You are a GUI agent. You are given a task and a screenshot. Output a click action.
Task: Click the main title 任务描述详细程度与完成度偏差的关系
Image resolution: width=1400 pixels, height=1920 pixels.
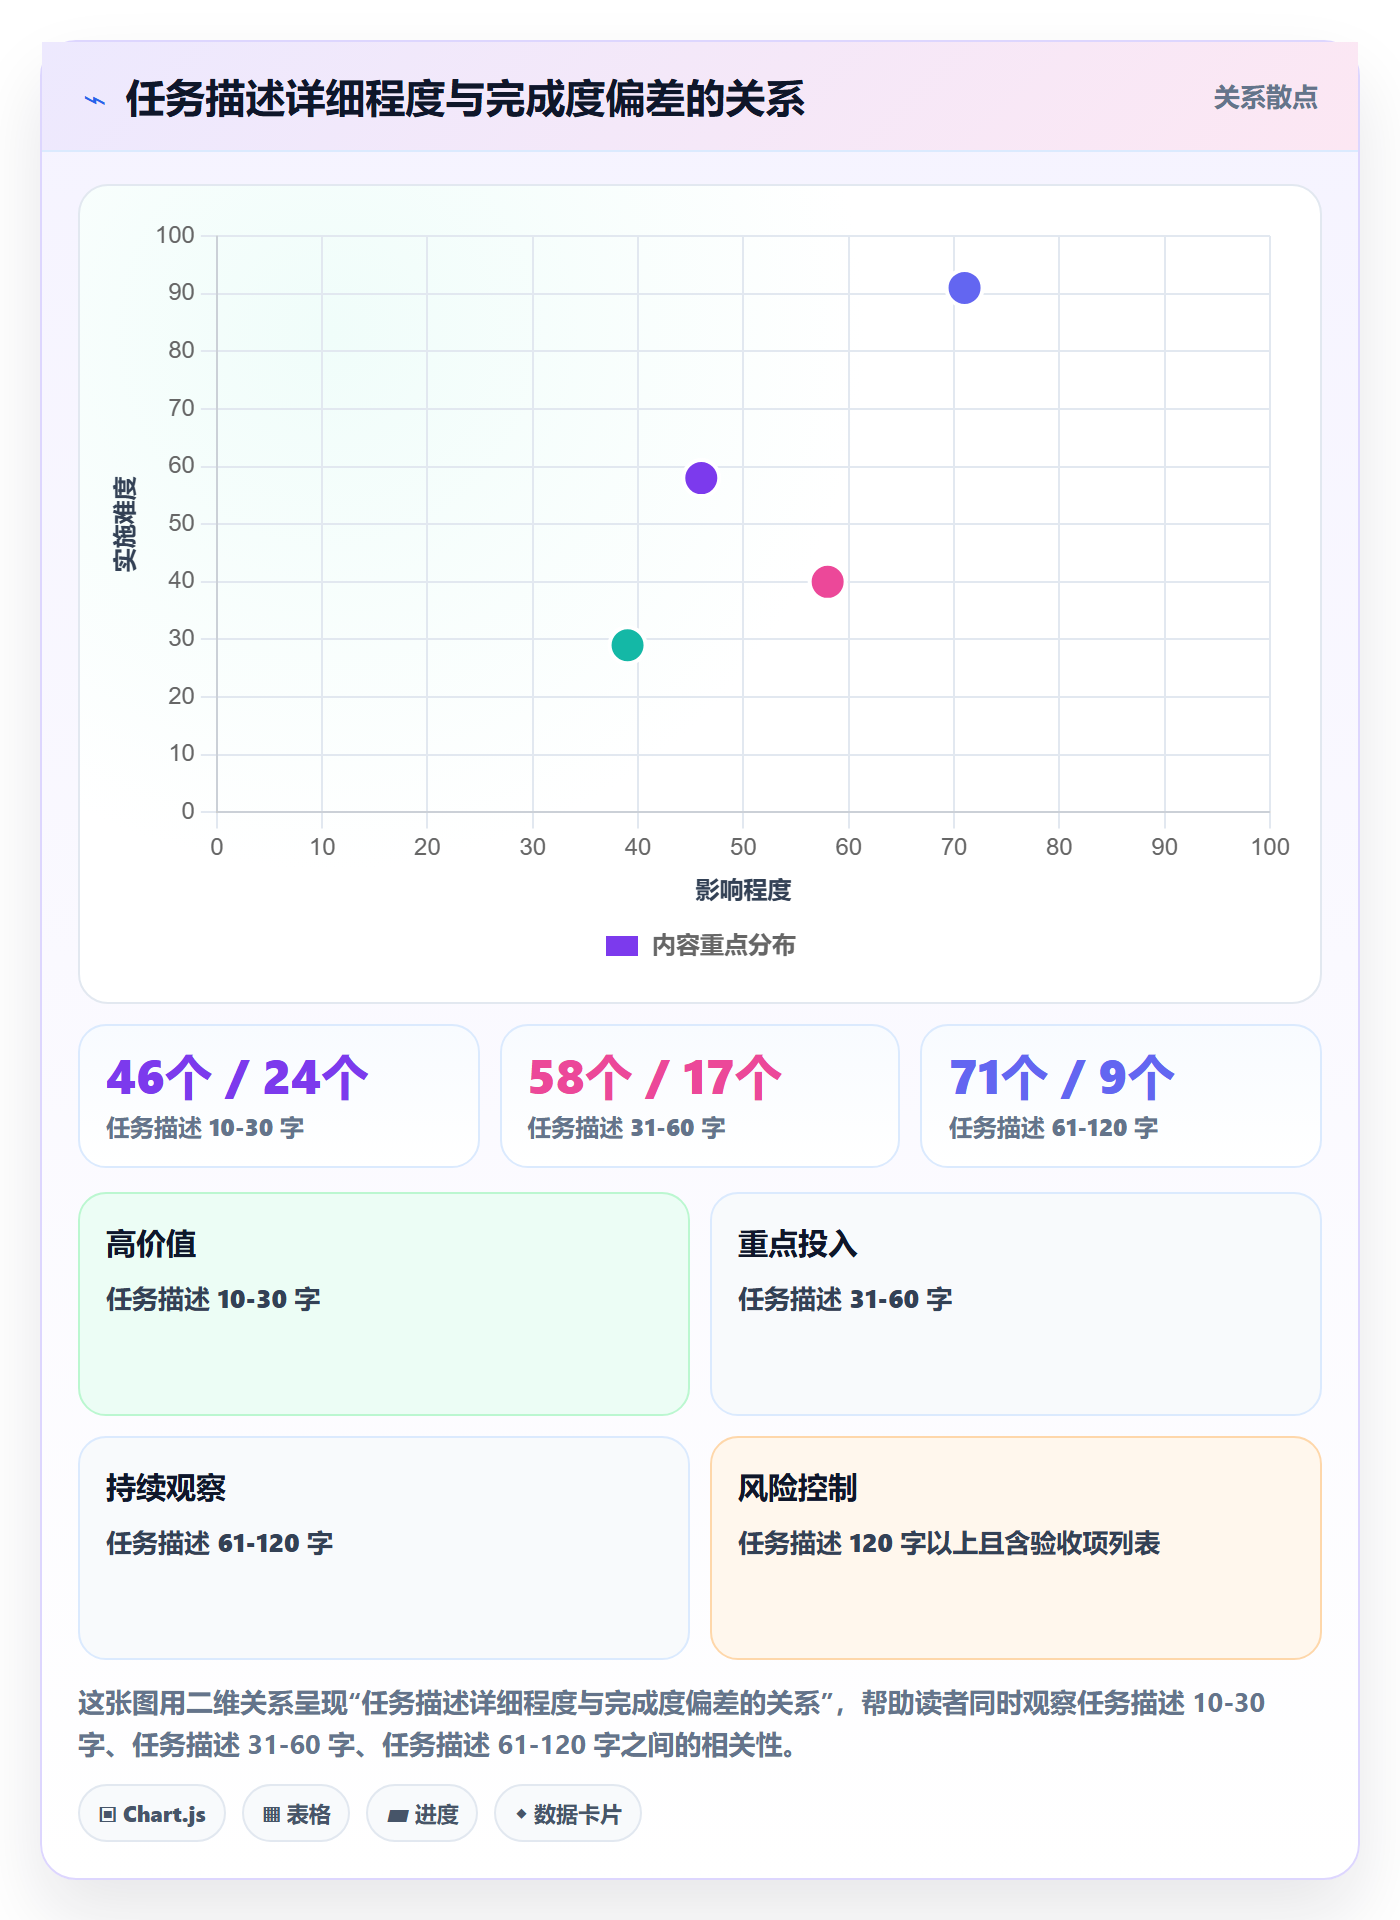pyautogui.click(x=465, y=99)
